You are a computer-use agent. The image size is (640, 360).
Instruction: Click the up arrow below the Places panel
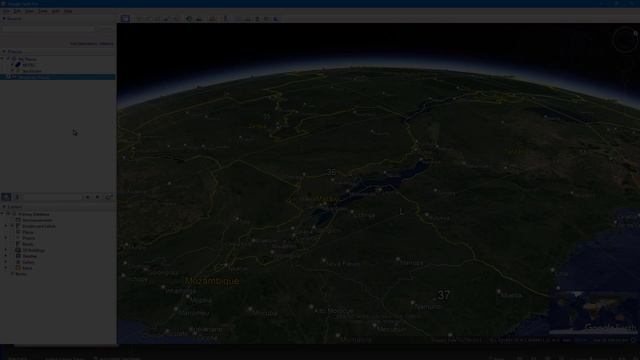tap(87, 197)
